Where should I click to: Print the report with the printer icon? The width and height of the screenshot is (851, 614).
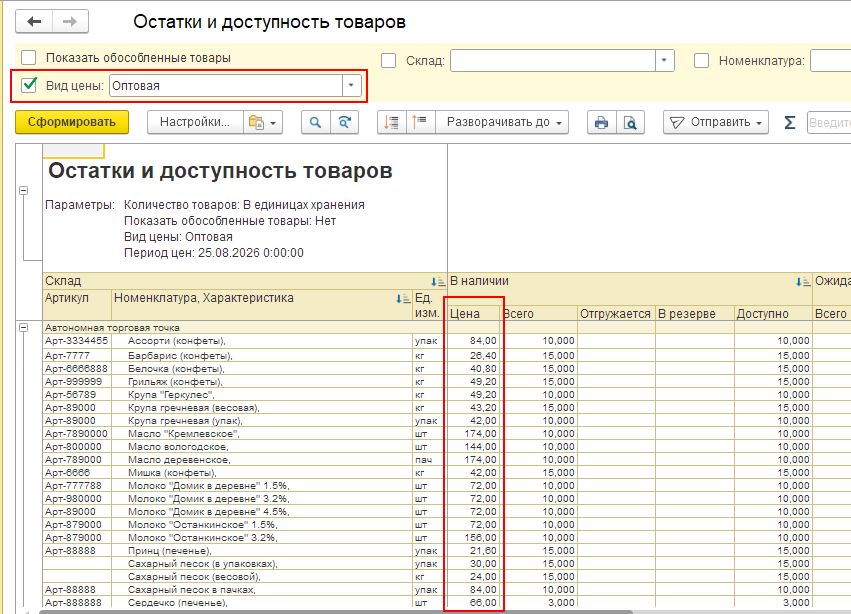click(x=601, y=122)
